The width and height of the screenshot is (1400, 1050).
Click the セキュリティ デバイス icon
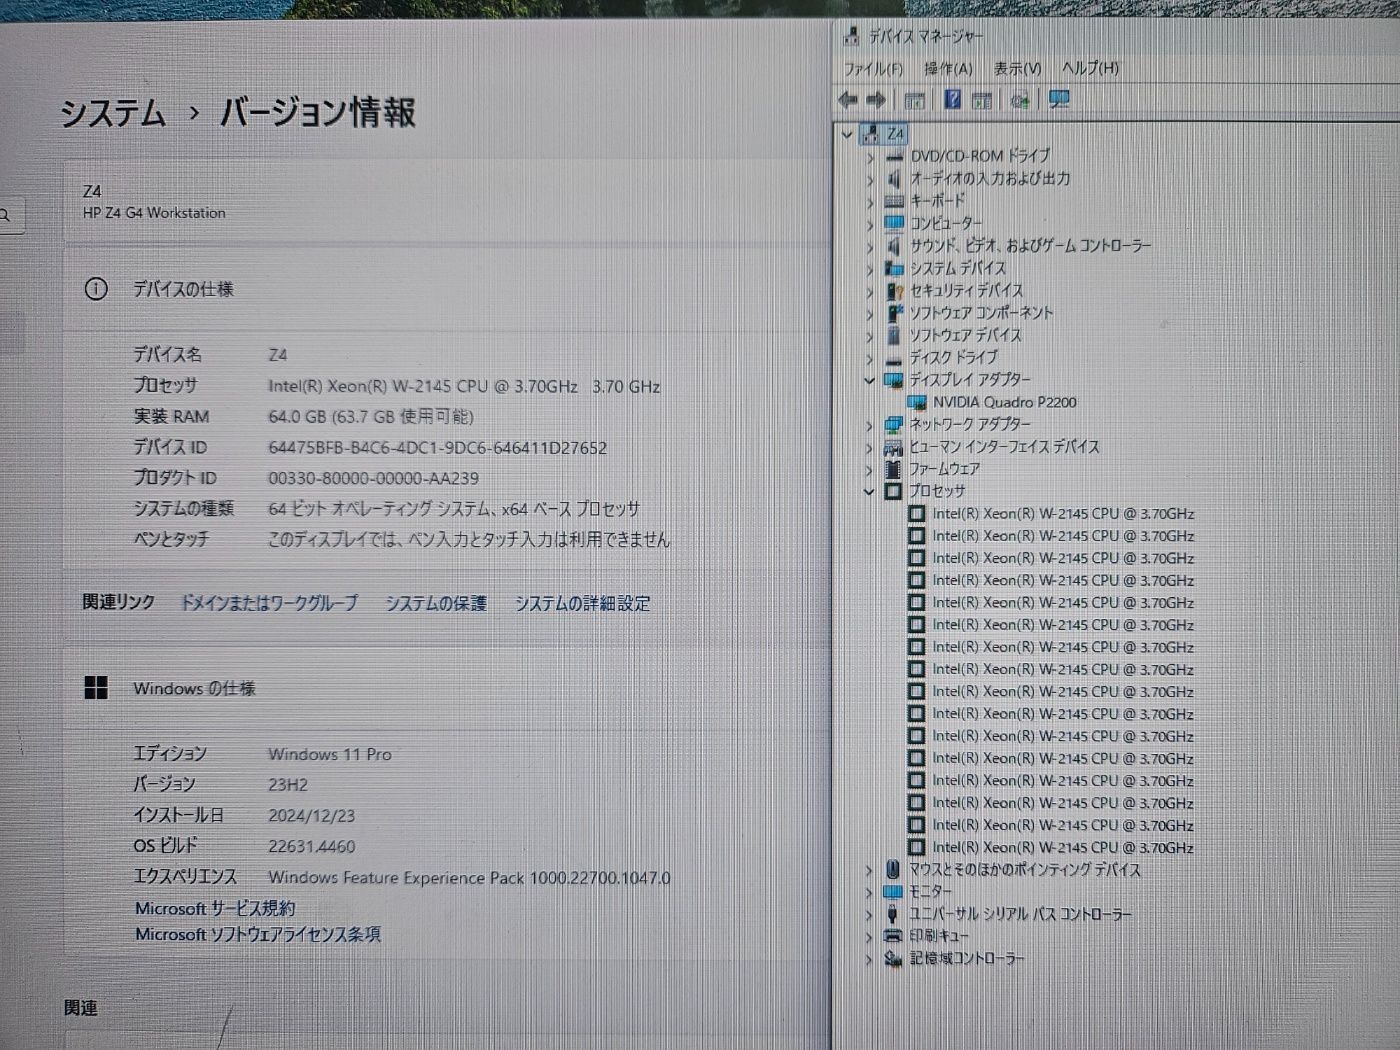pyautogui.click(x=894, y=290)
